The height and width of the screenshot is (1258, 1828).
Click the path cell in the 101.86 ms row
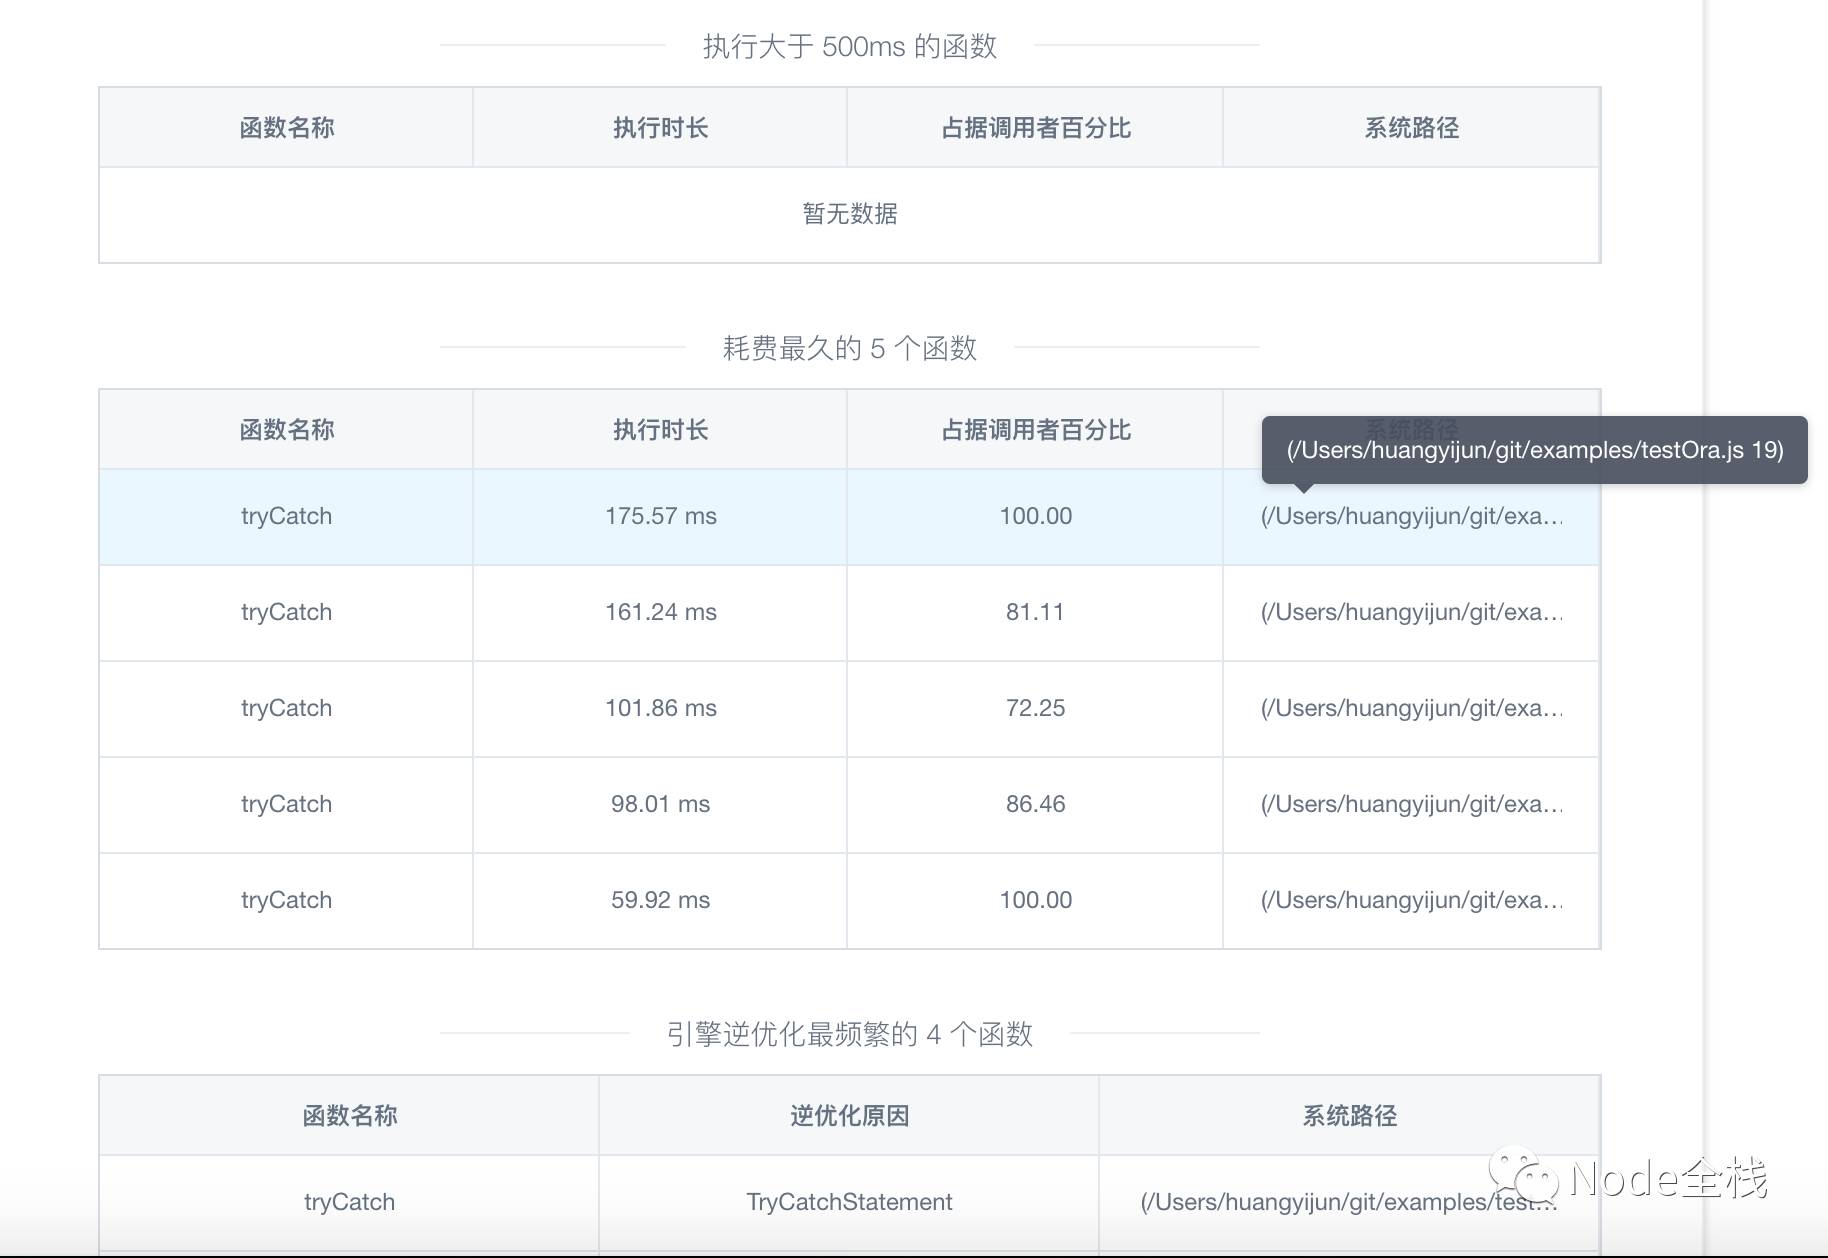click(1411, 708)
